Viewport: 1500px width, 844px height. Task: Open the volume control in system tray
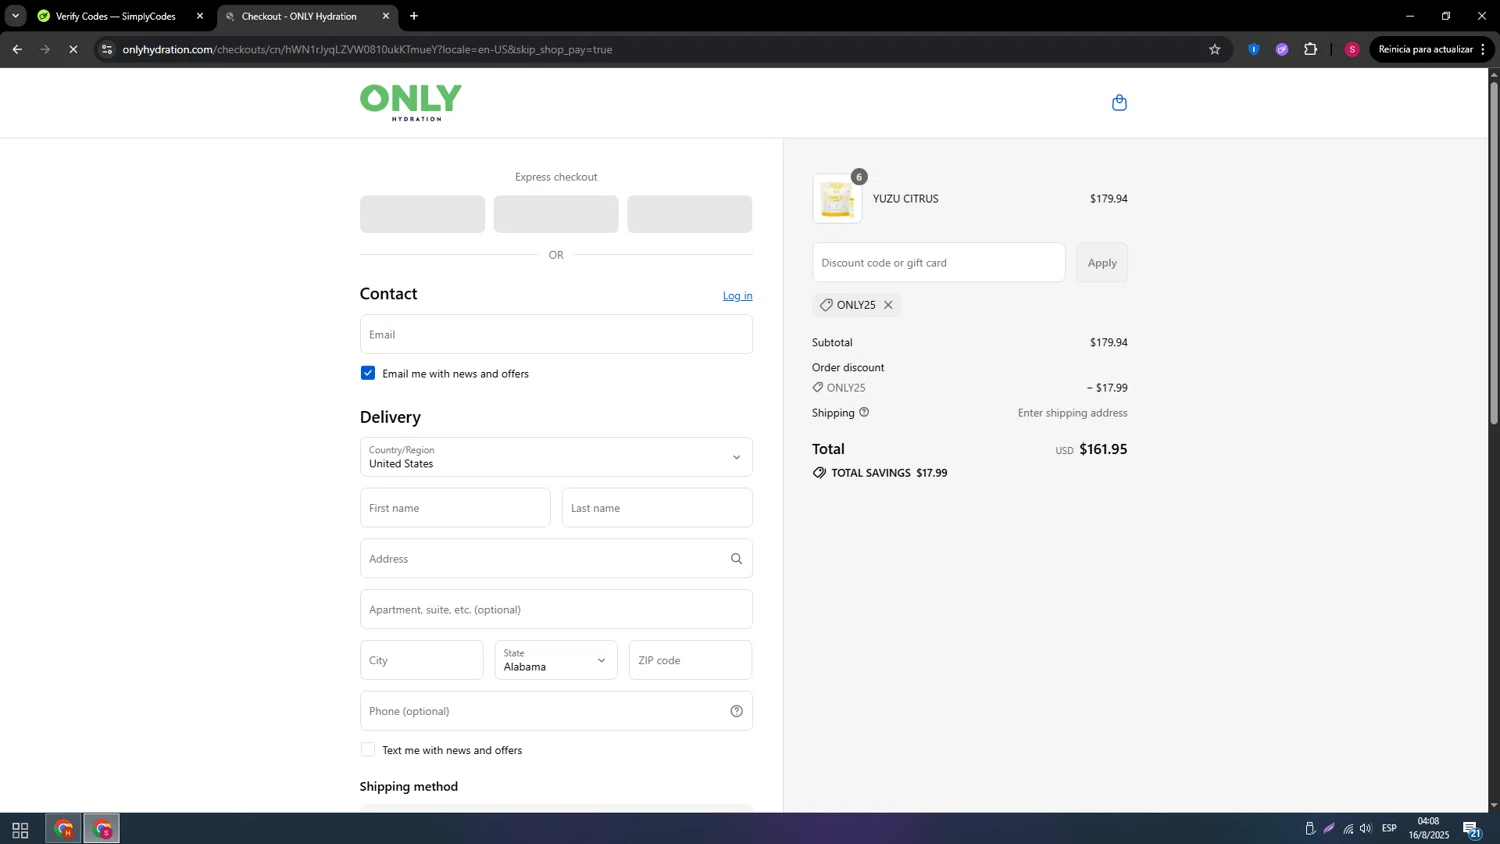click(x=1366, y=829)
